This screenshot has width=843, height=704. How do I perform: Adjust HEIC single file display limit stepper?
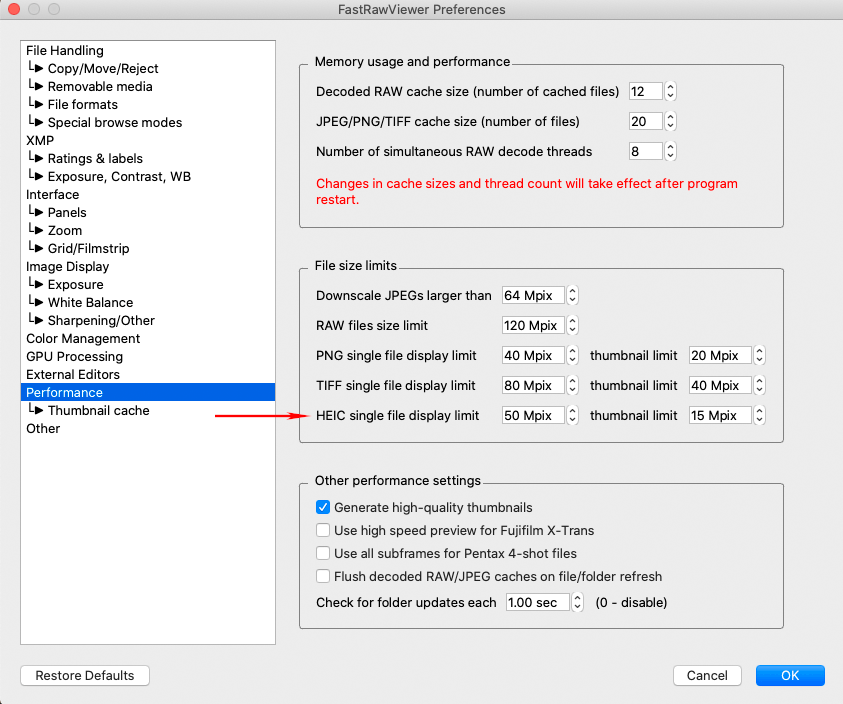point(573,416)
